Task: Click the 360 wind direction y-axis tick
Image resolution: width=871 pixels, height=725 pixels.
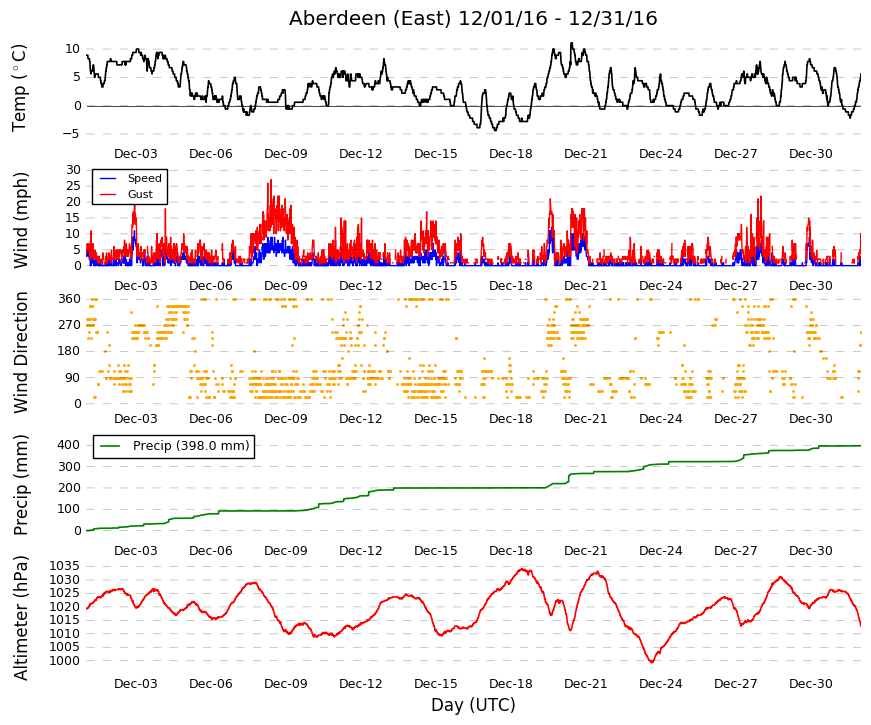Action: pos(69,299)
